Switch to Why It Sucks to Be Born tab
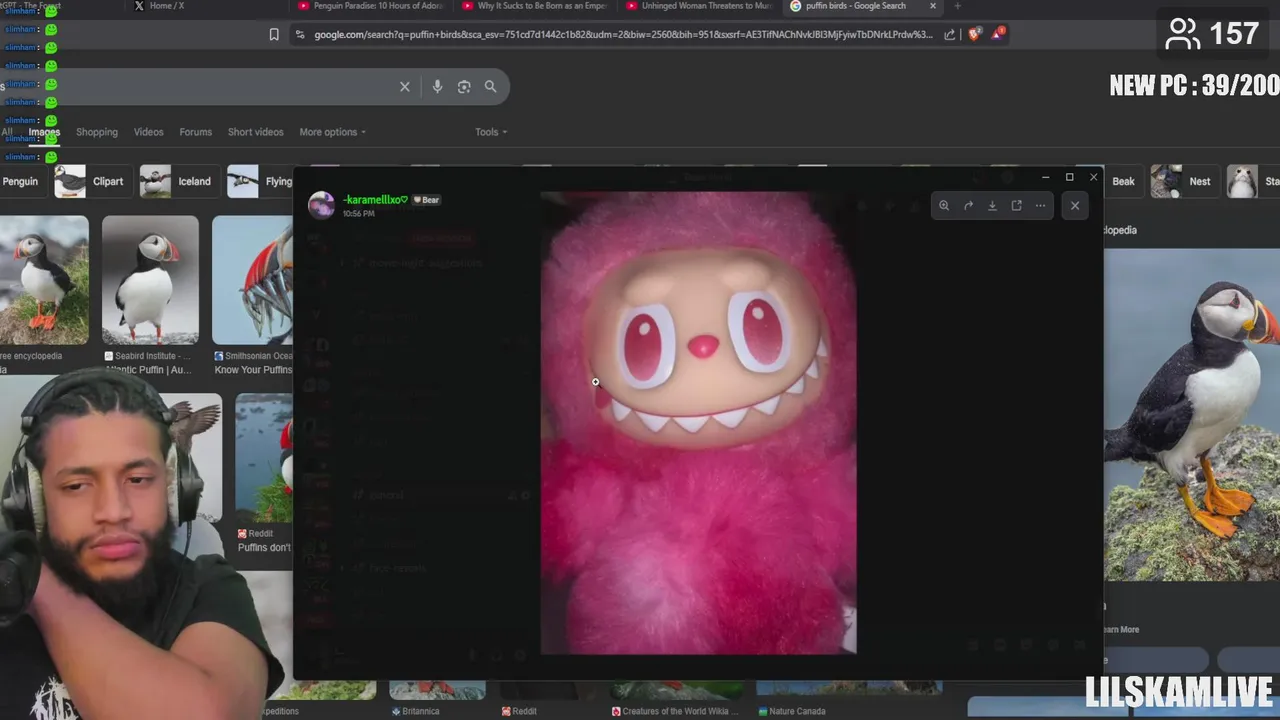 534,6
